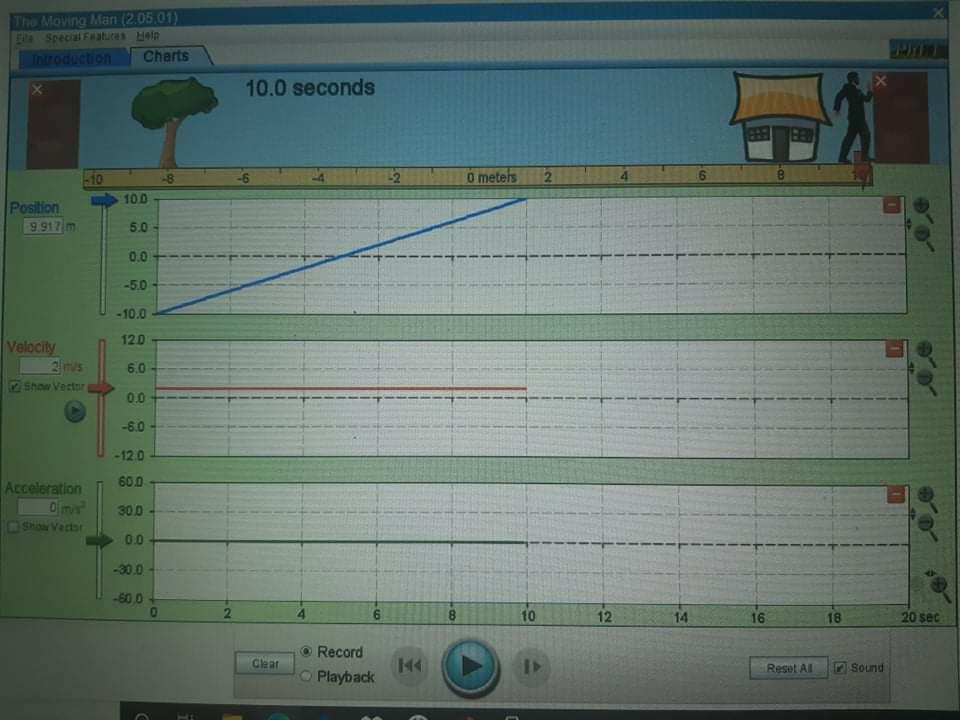The image size is (960, 720).
Task: Click the moving man figure
Action: point(852,118)
